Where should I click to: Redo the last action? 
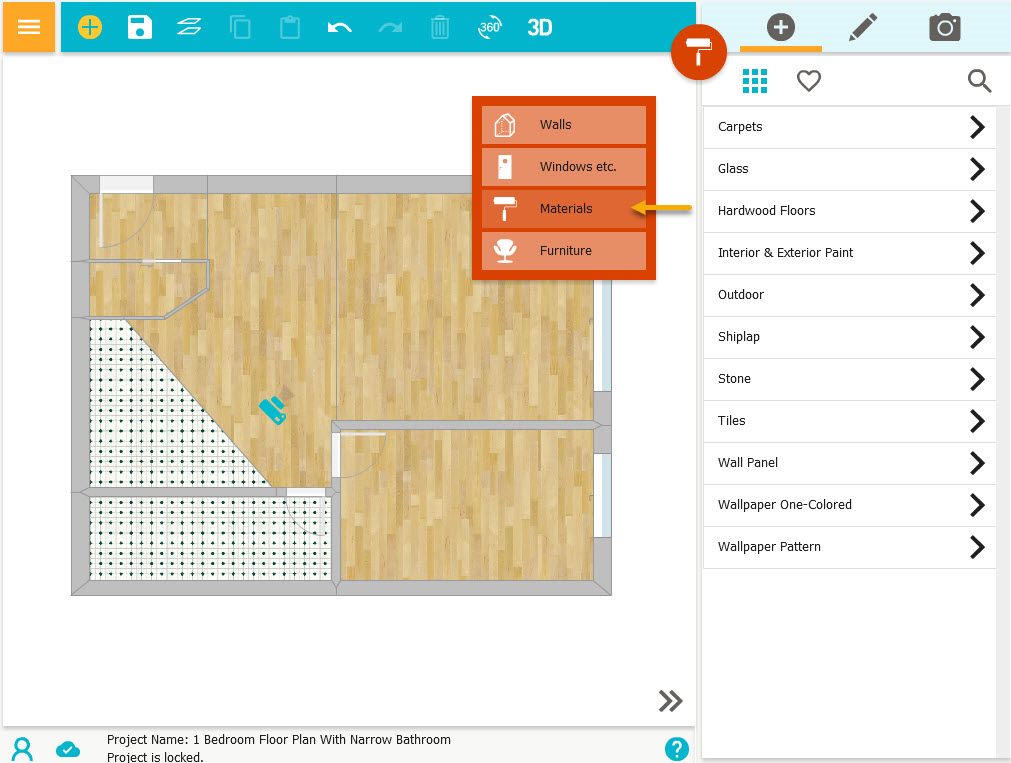coord(389,27)
